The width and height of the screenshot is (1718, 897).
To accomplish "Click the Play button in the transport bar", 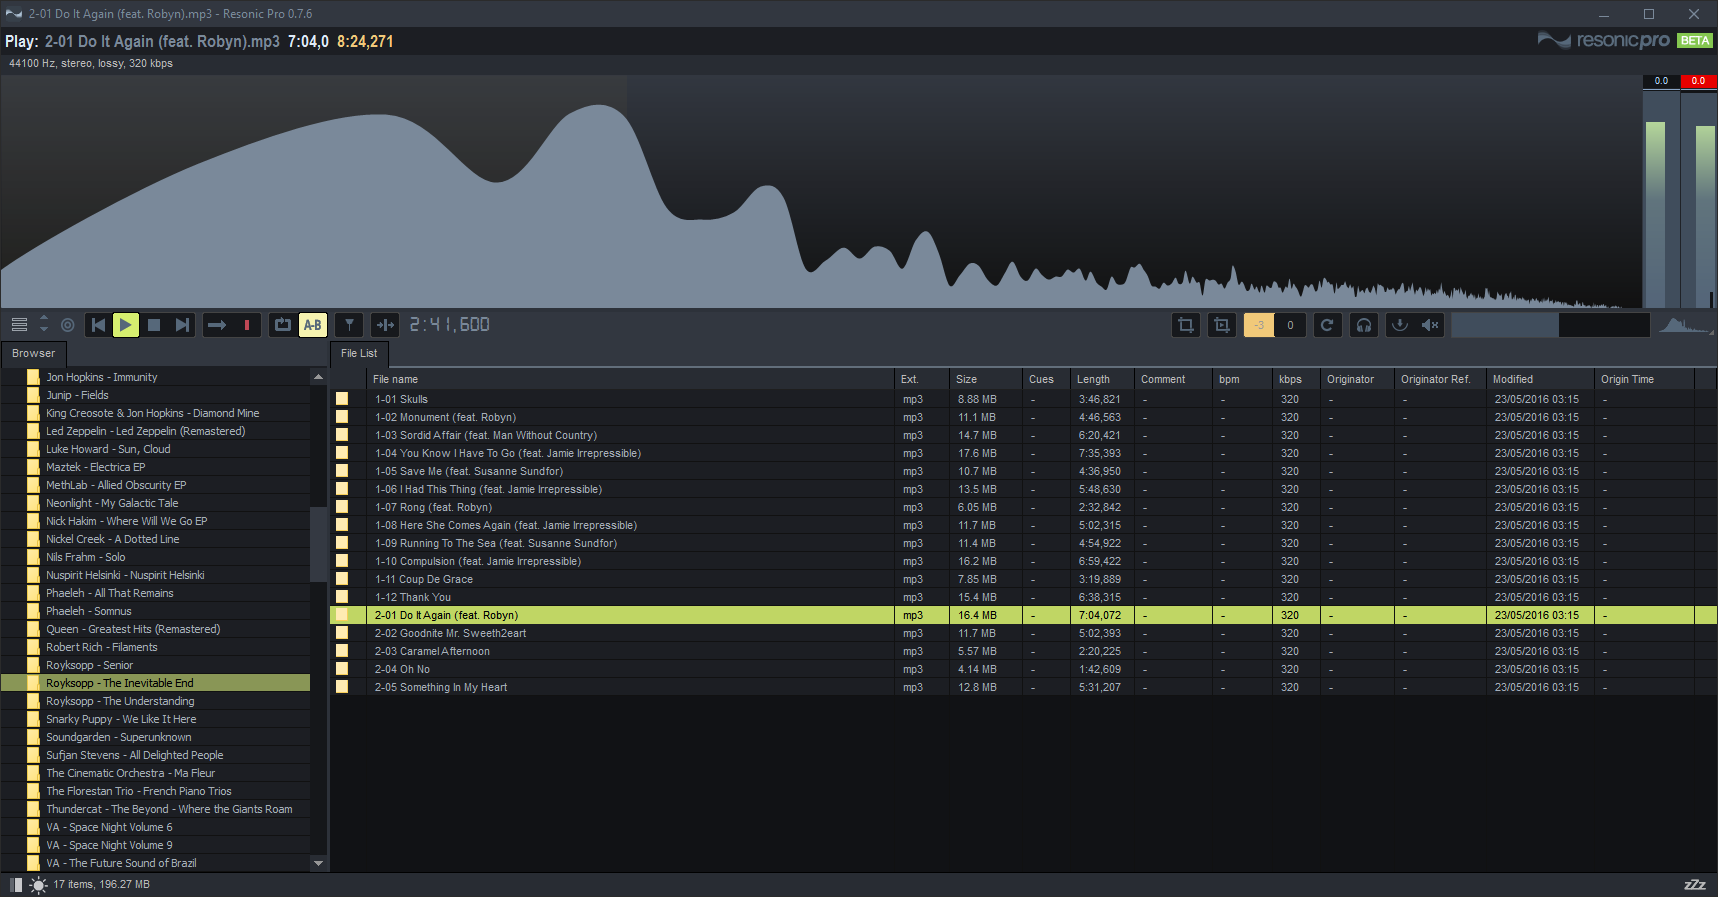I will (126, 325).
